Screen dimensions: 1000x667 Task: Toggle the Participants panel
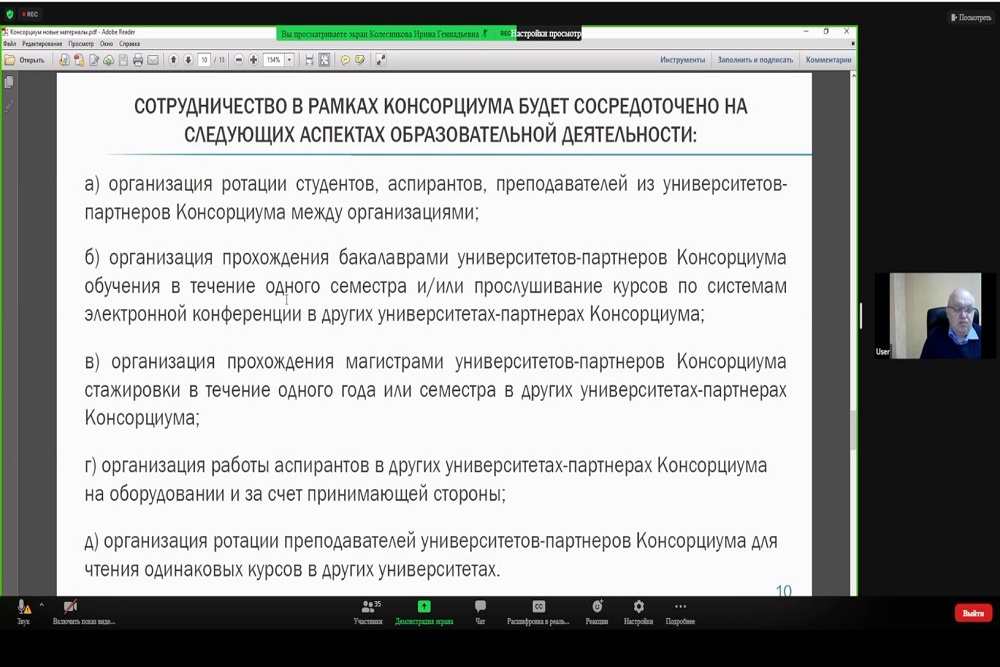point(368,611)
